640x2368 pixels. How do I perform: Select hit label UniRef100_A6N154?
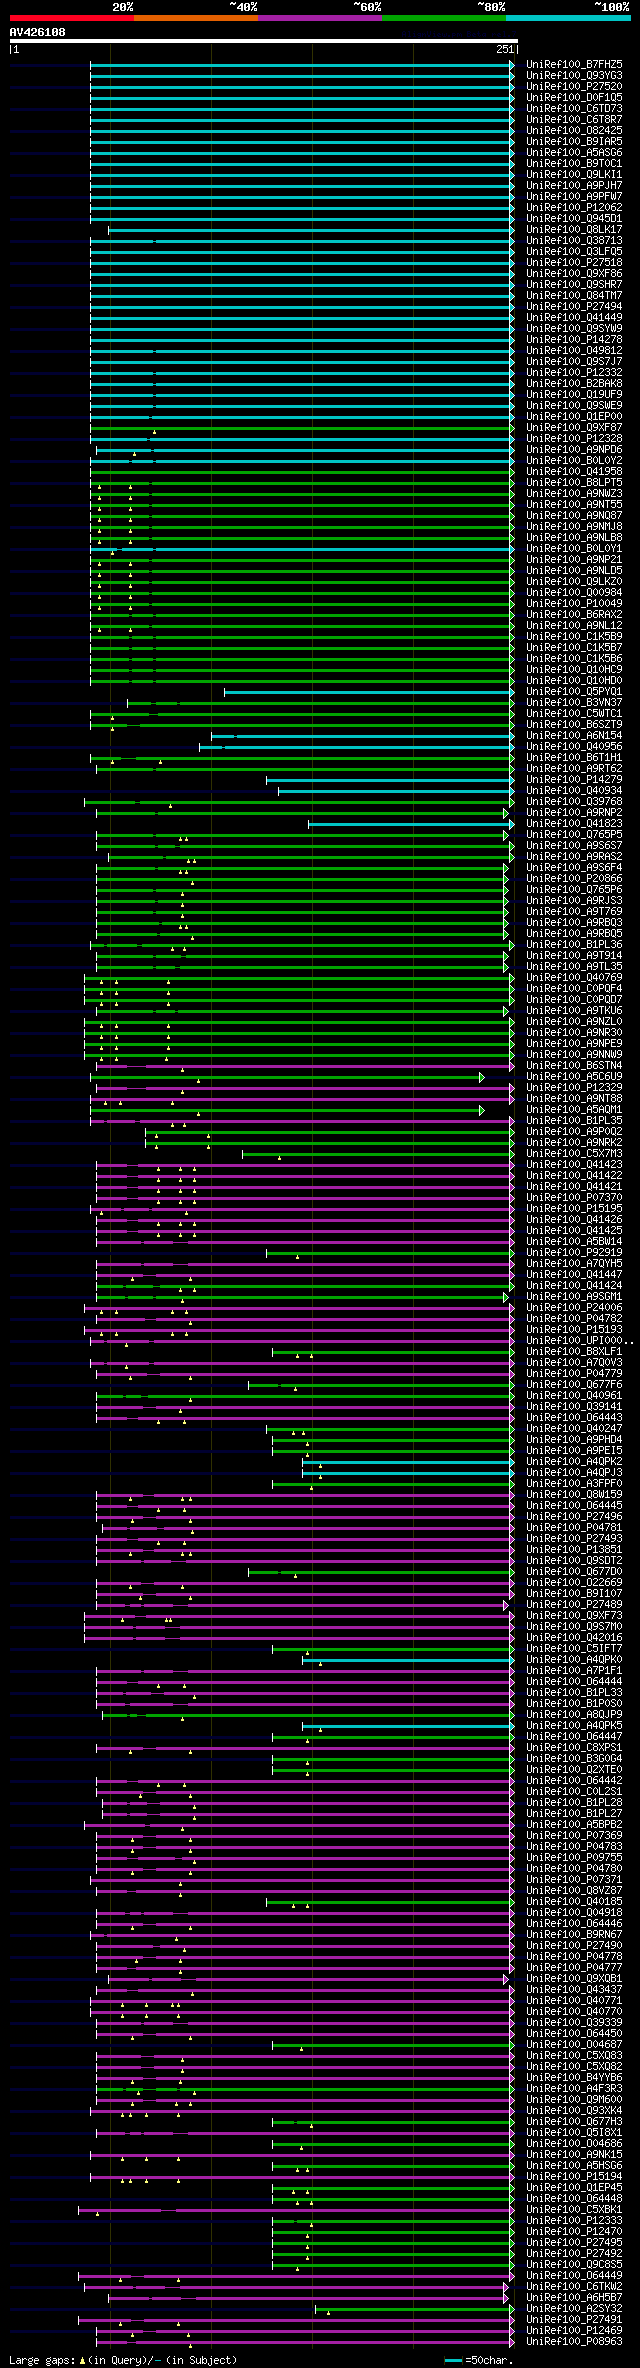coord(574,735)
